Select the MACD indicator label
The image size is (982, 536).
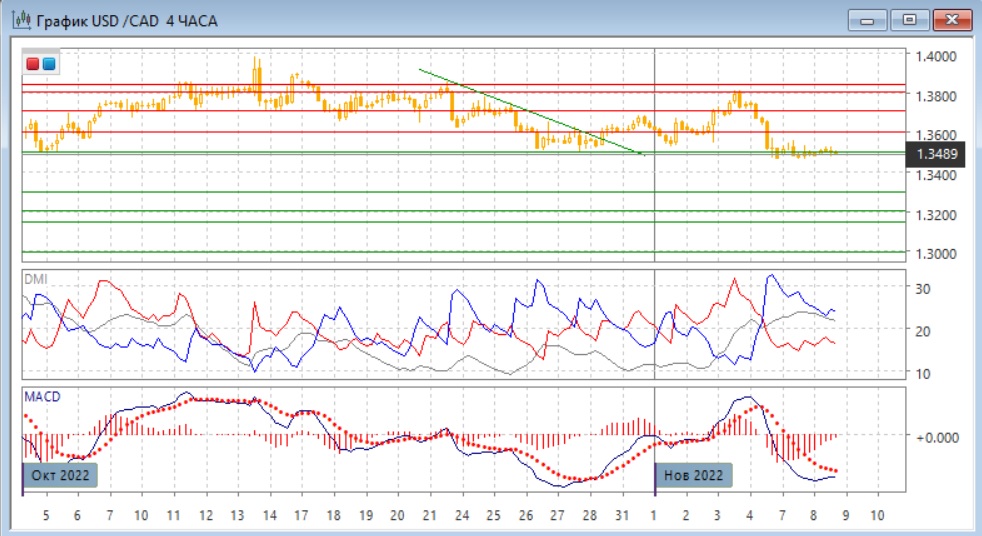[x=42, y=397]
